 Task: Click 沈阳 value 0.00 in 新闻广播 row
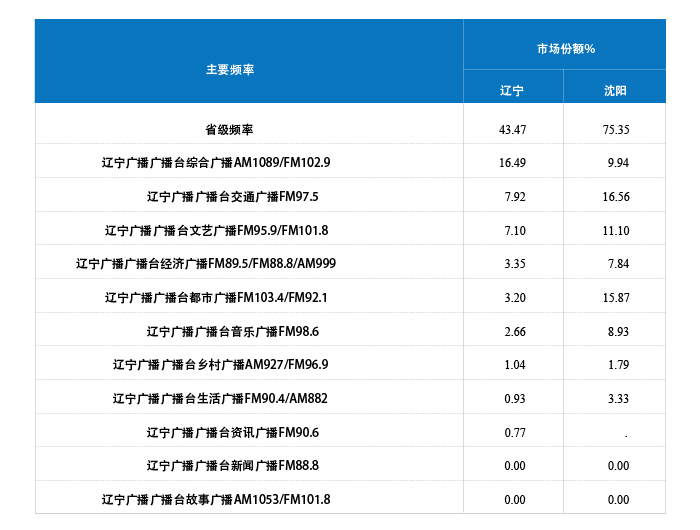coord(618,465)
